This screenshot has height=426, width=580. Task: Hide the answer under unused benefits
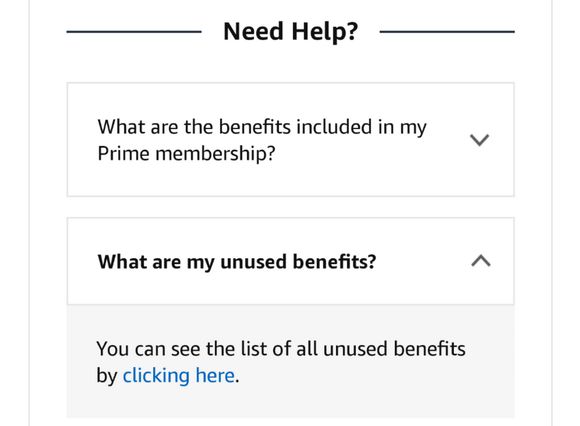[x=290, y=261]
